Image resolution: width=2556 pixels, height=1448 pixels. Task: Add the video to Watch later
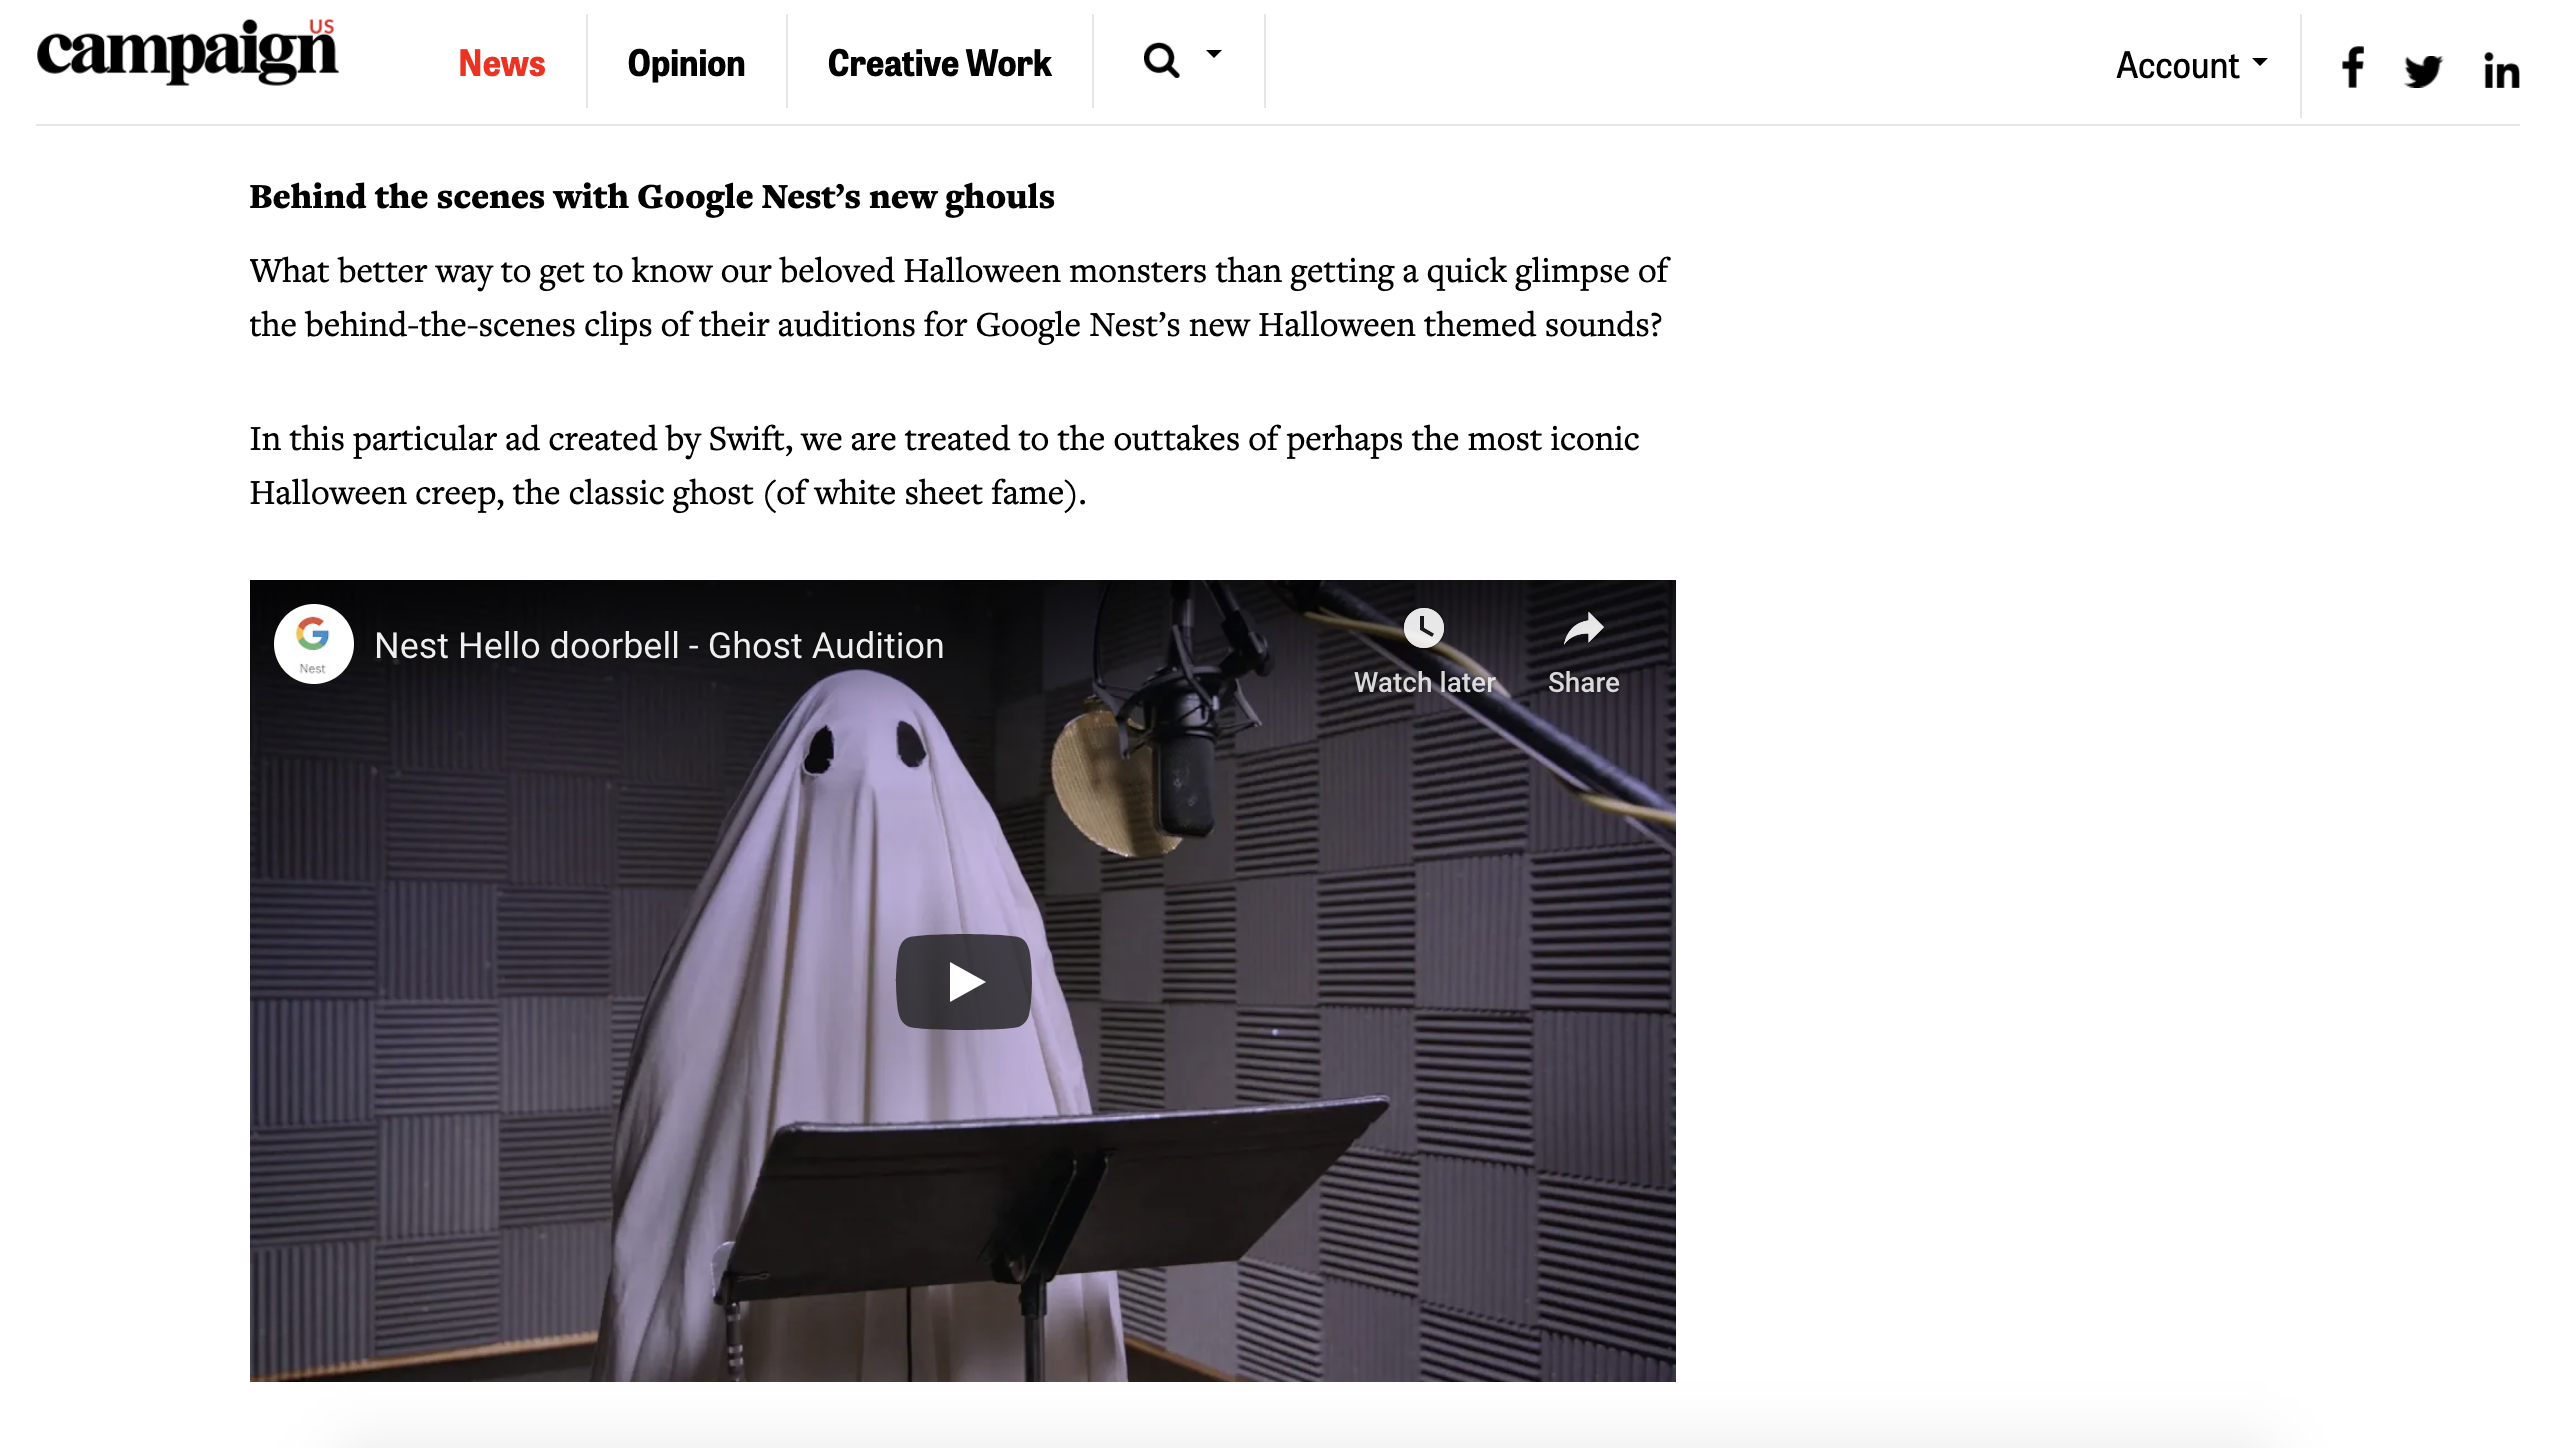(x=1424, y=652)
